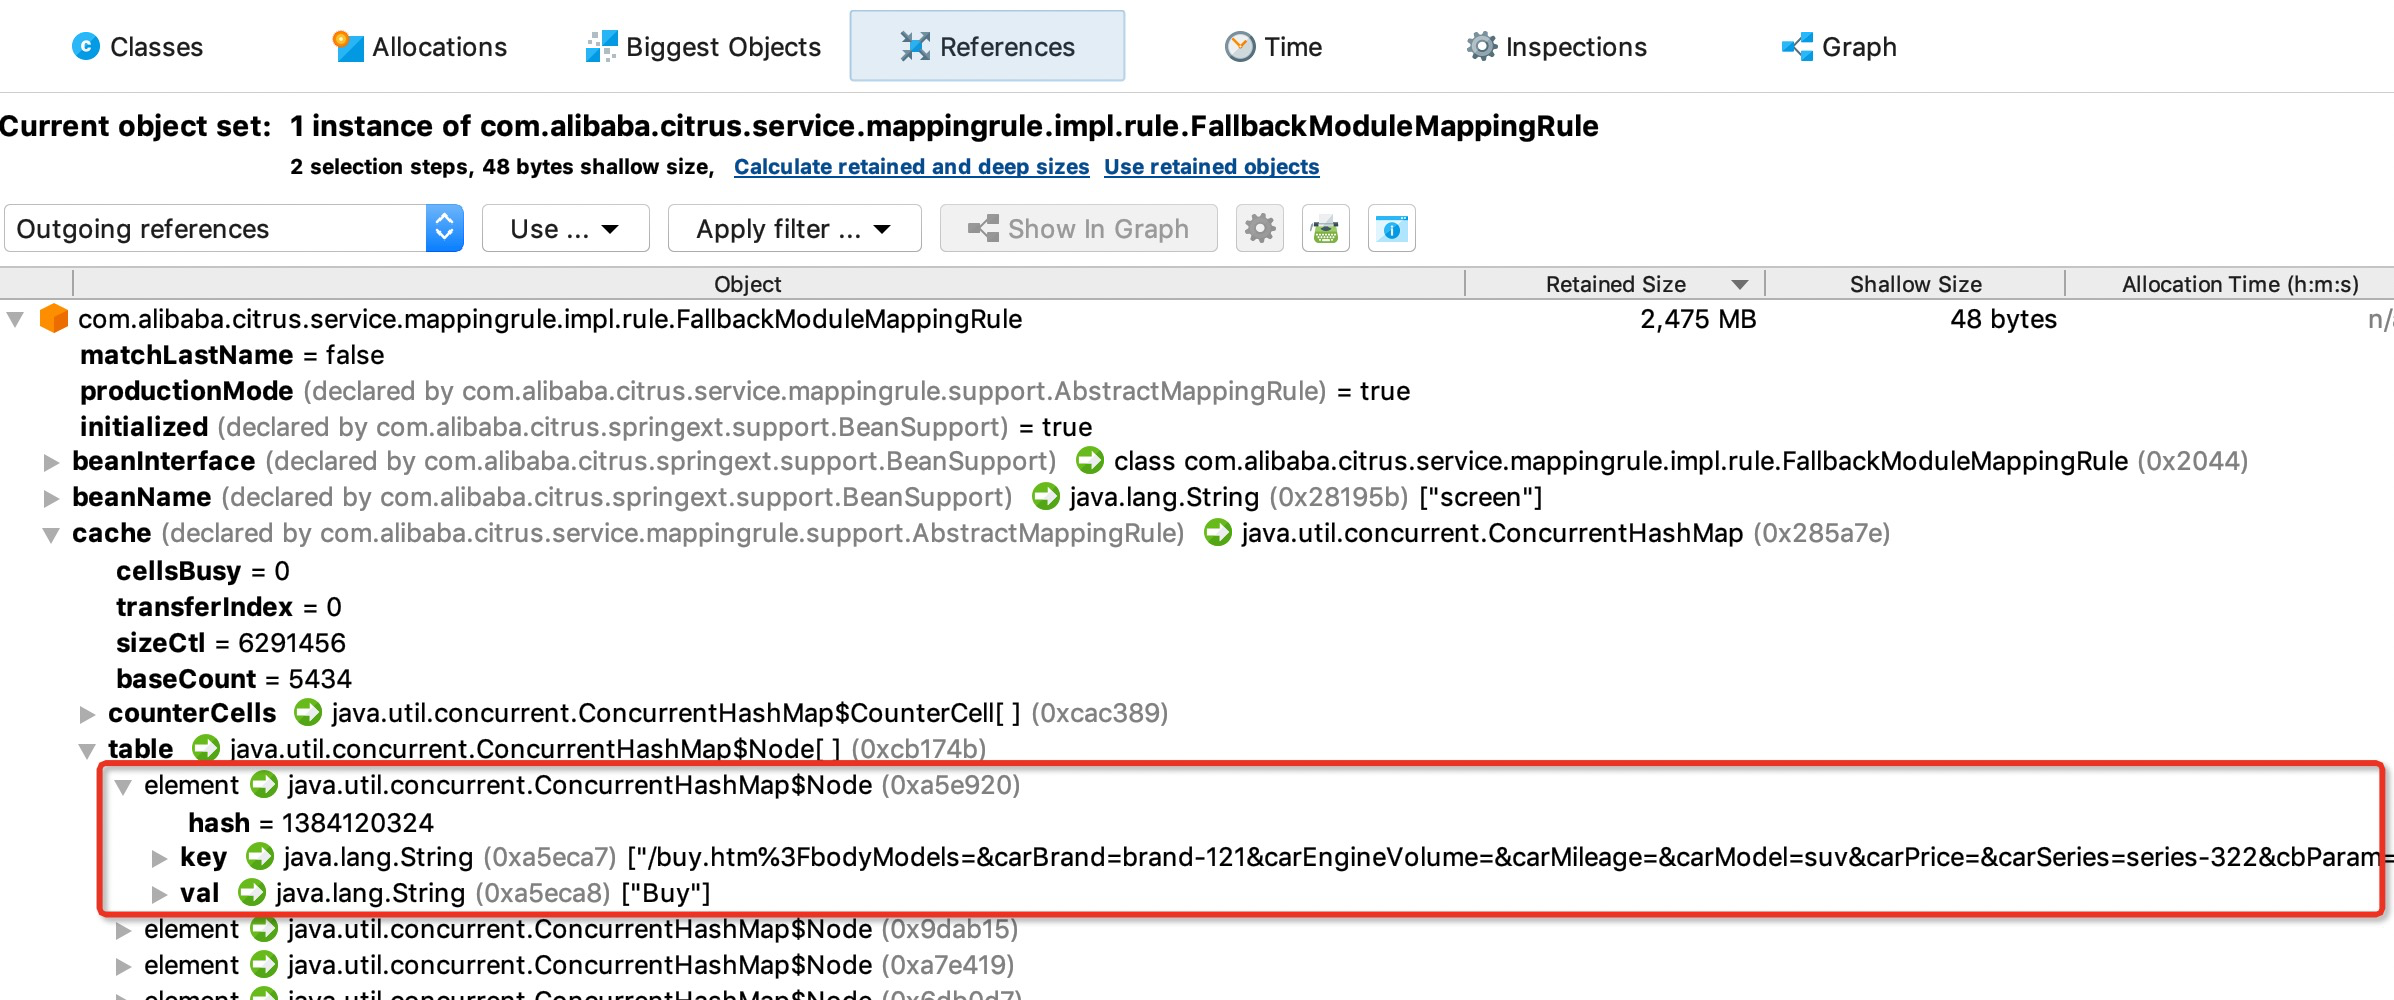Viewport: 2394px width, 1000px height.
Task: Select the baseCount = 5434 row
Action: [x=234, y=679]
